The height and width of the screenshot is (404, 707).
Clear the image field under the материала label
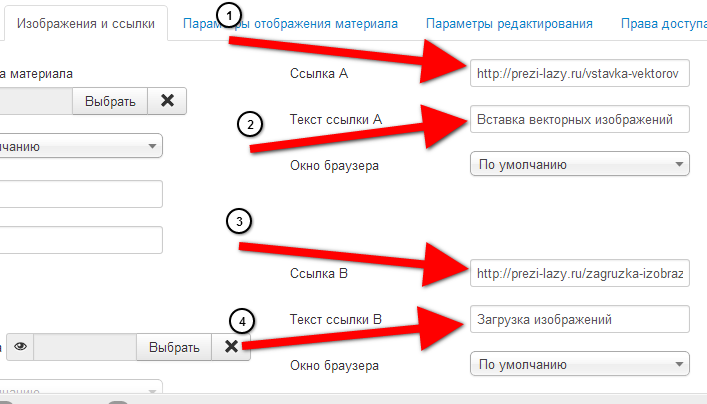(x=167, y=100)
